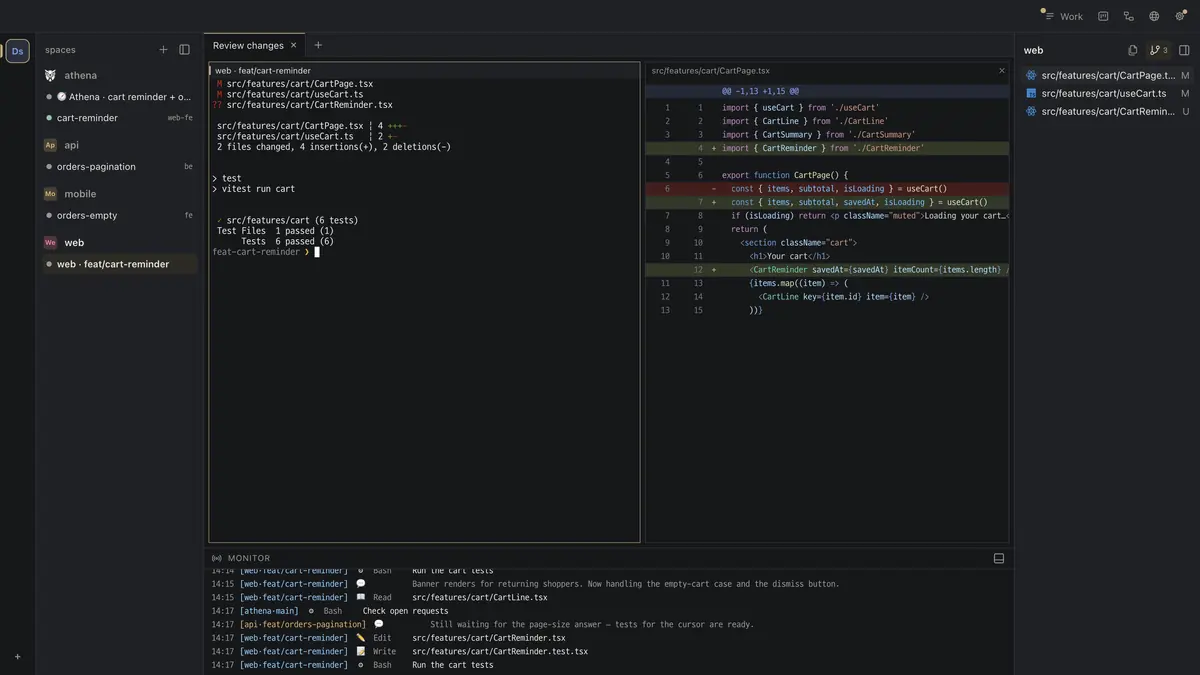Click the Mo mobile project badge
This screenshot has width=1200, height=675.
(x=50, y=194)
